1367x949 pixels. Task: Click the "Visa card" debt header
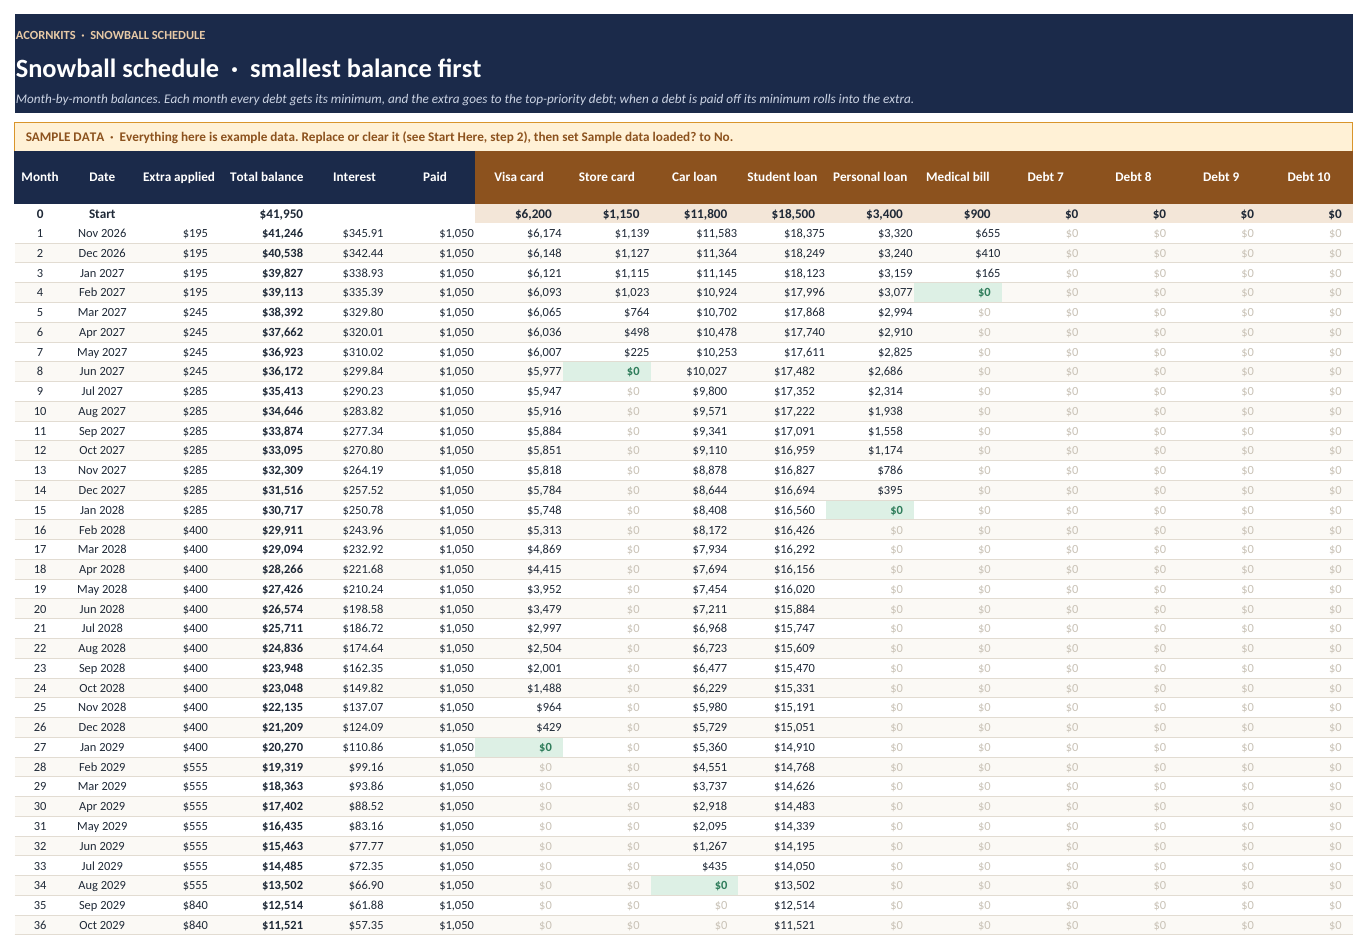(519, 177)
